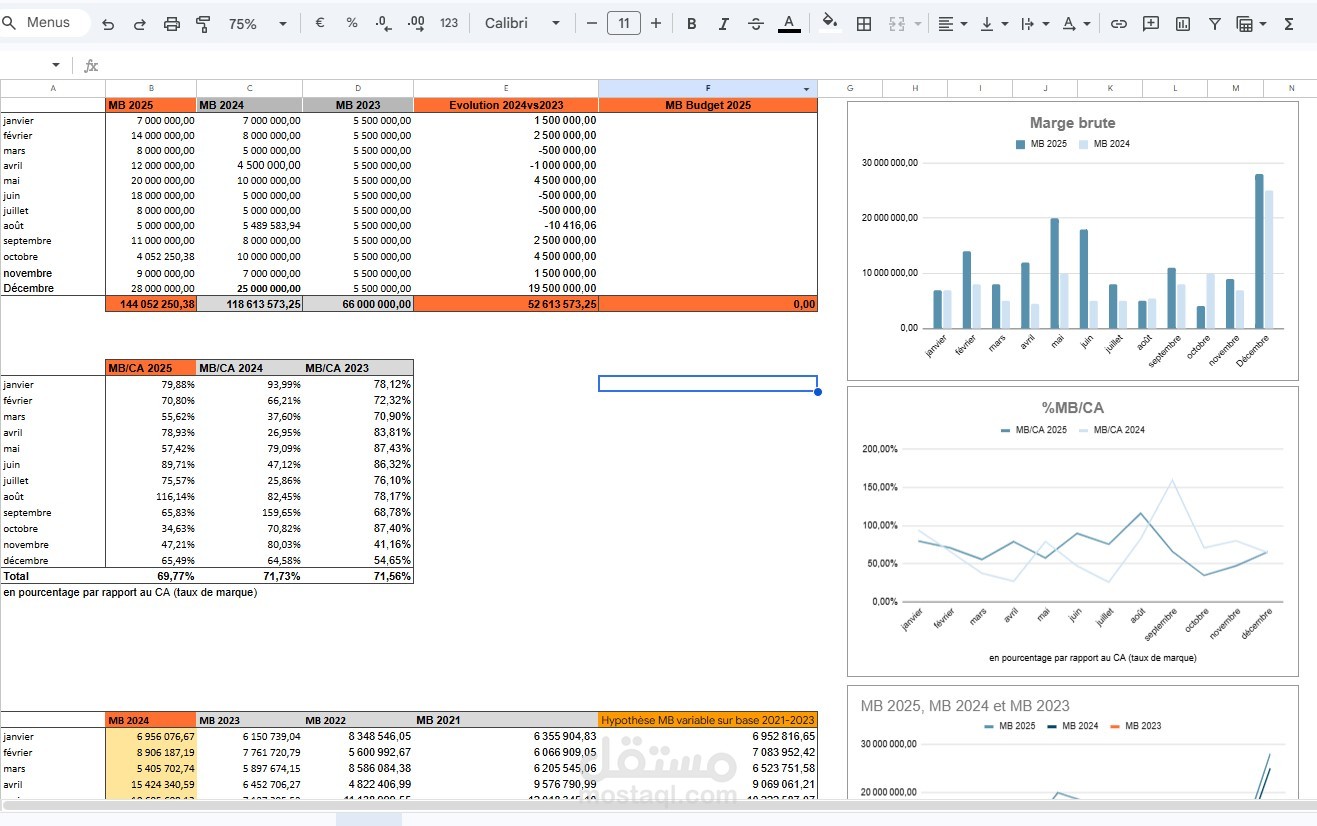Open the text wrapping dropdown
This screenshot has width=1317, height=826.
1035,23
